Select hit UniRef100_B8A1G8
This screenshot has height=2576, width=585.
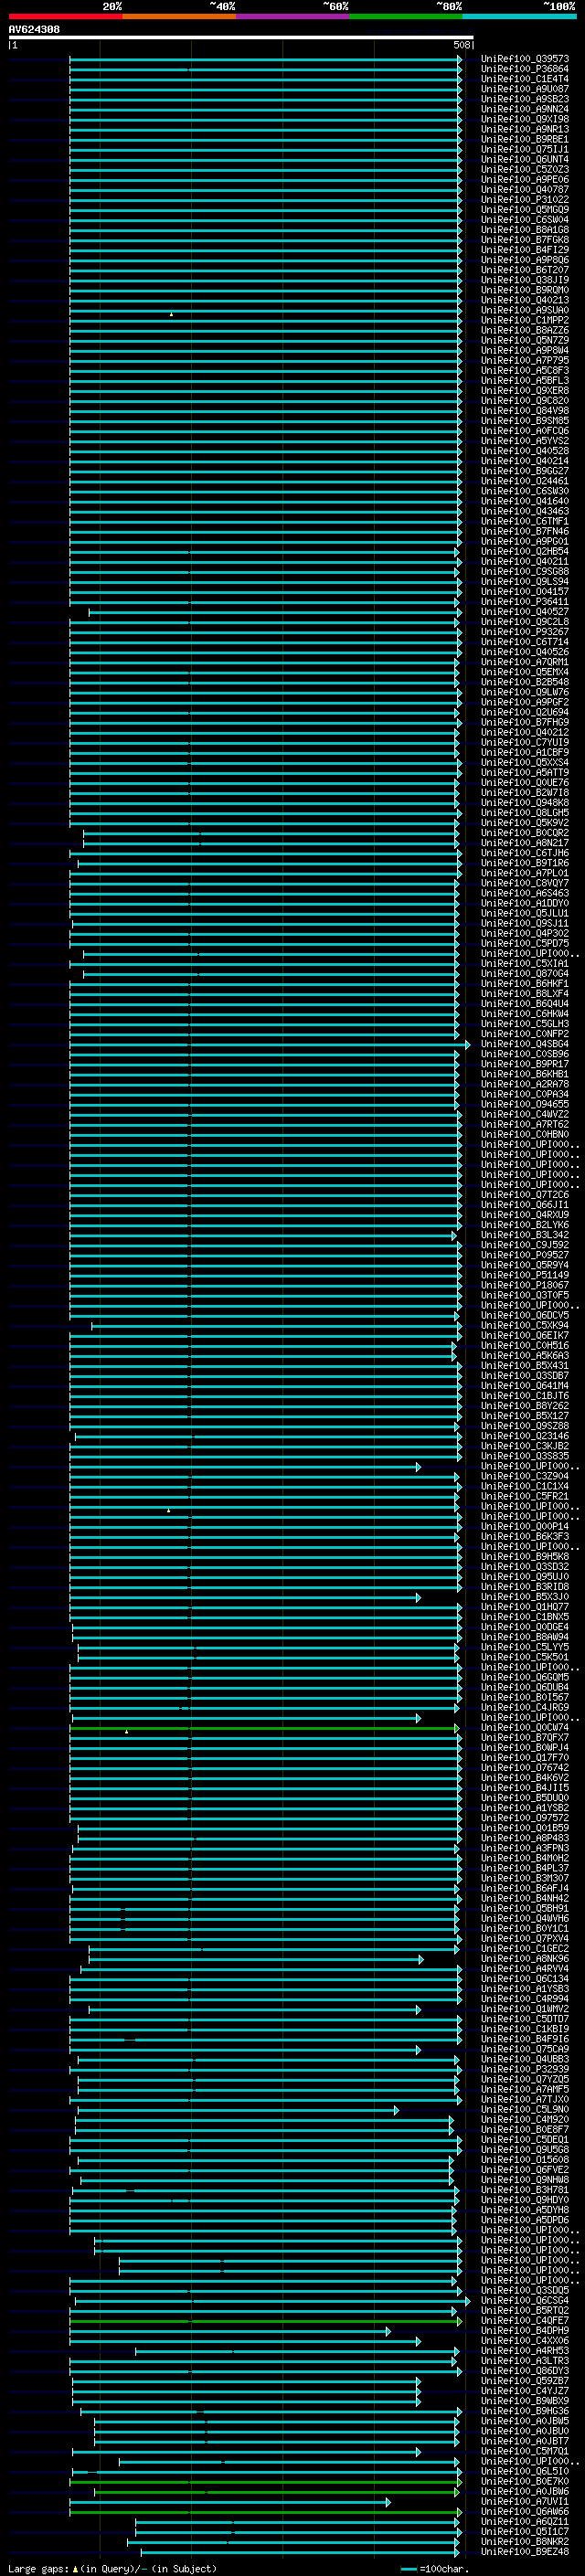525,230
